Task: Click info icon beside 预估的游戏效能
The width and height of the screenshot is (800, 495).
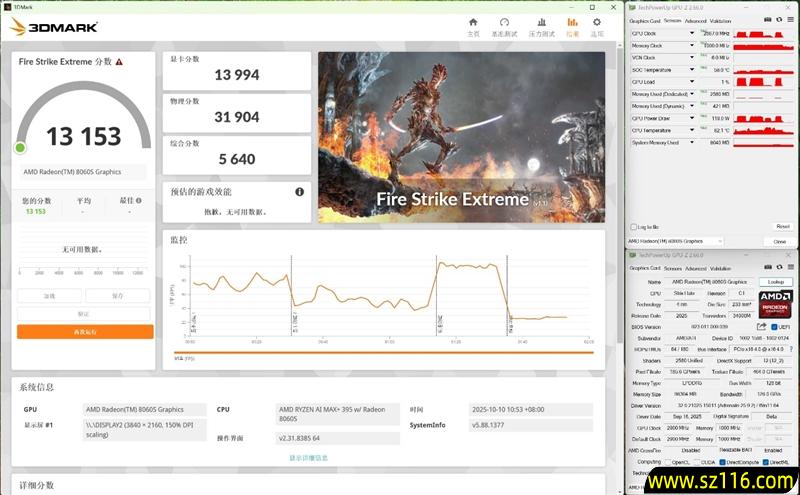Action: (299, 192)
